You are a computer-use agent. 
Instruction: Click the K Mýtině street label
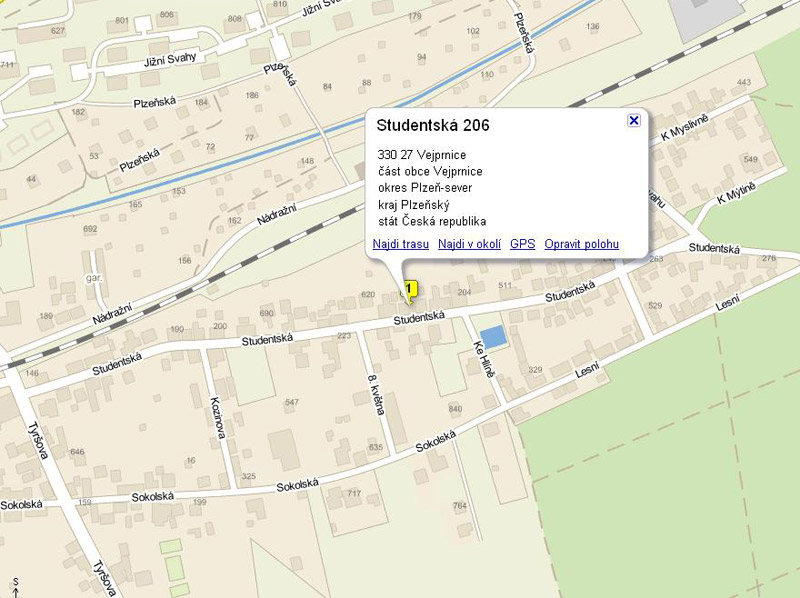736,193
